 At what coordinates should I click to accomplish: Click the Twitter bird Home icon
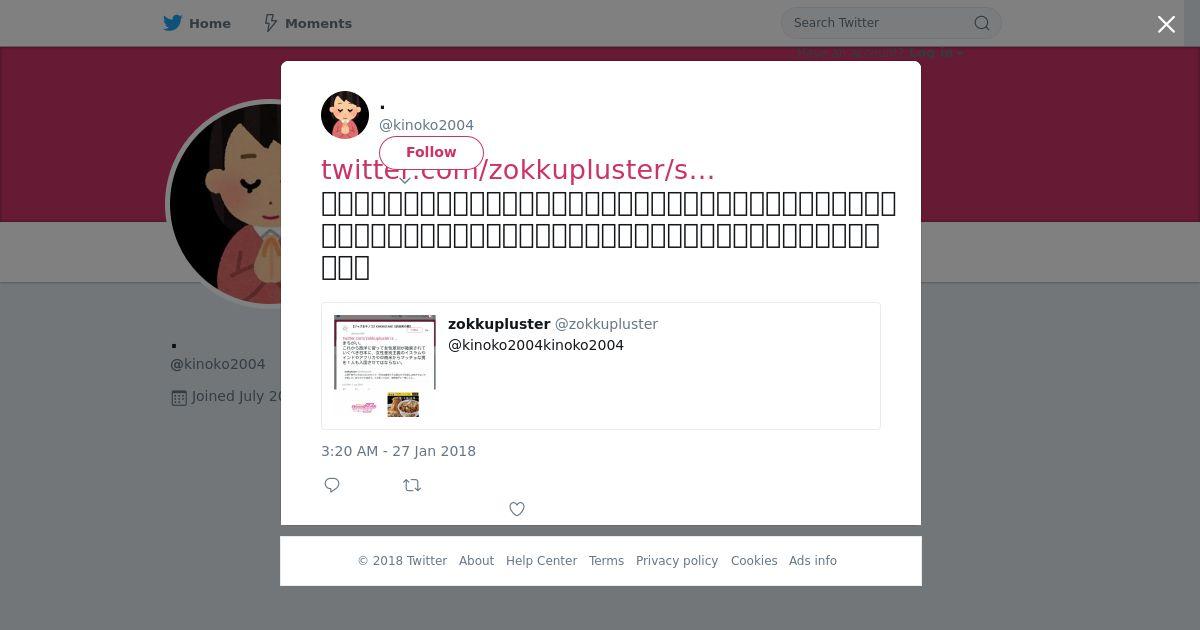click(173, 23)
